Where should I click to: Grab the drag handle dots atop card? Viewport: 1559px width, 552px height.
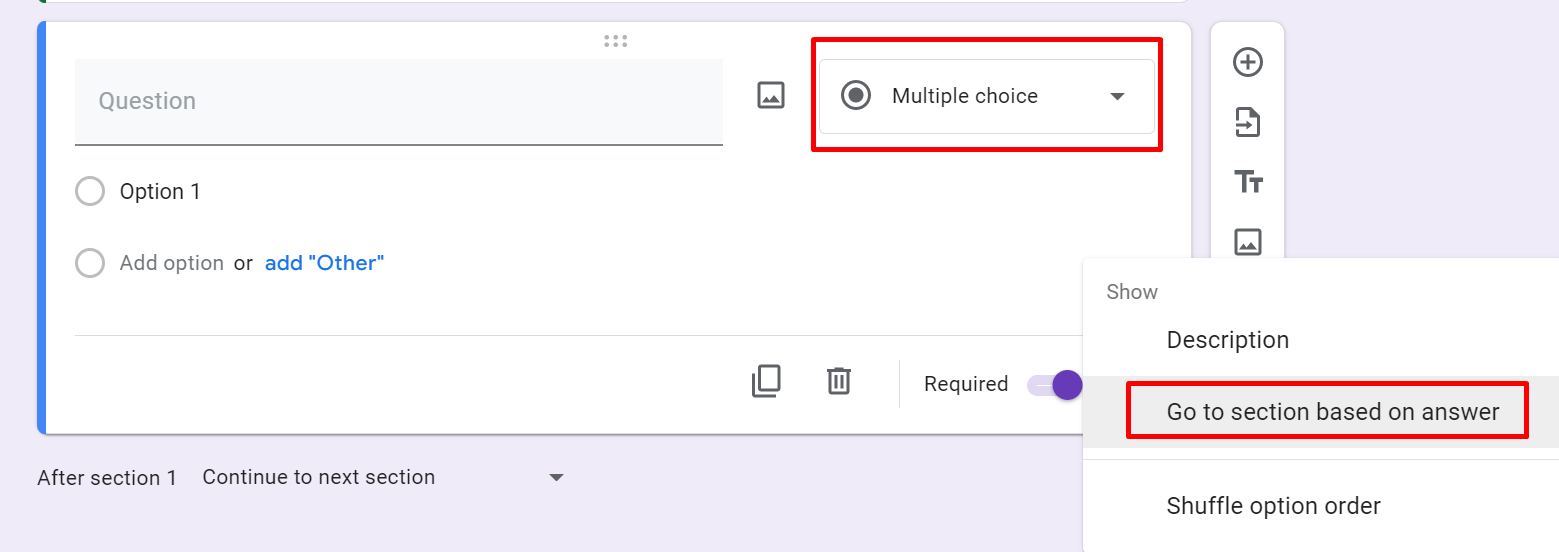tap(616, 41)
